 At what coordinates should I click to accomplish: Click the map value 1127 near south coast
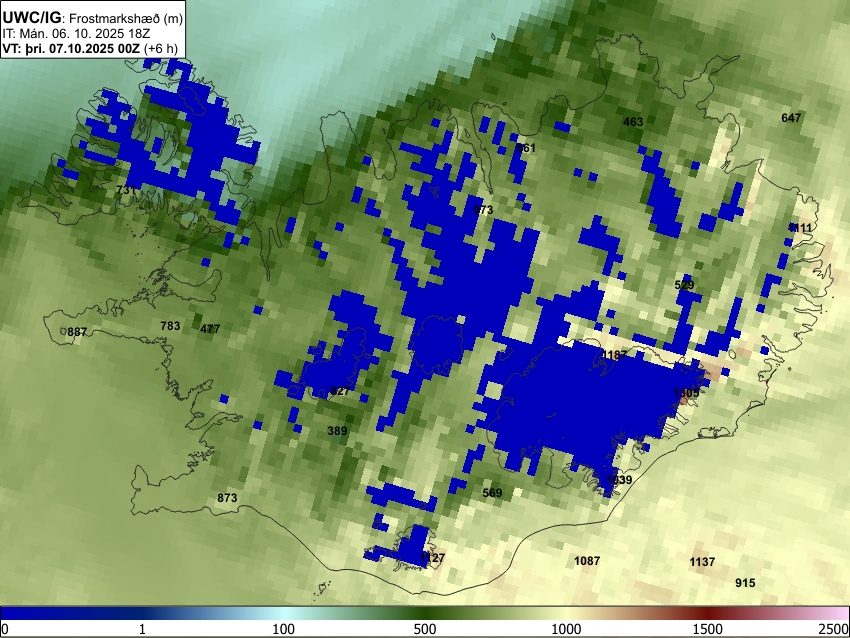coord(432,557)
